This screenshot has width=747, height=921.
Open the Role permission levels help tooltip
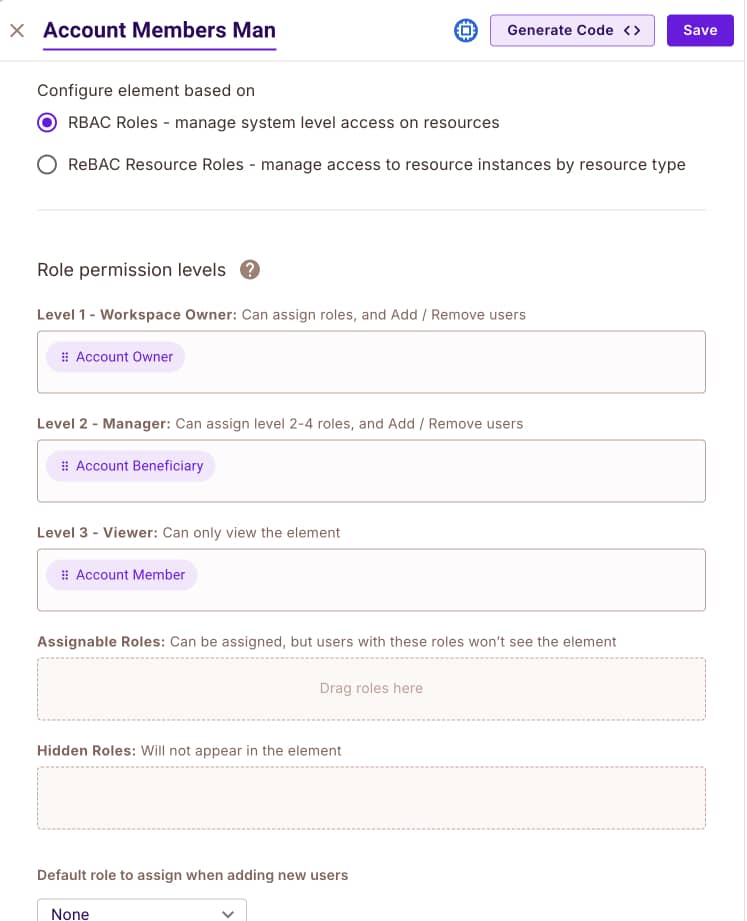point(249,269)
